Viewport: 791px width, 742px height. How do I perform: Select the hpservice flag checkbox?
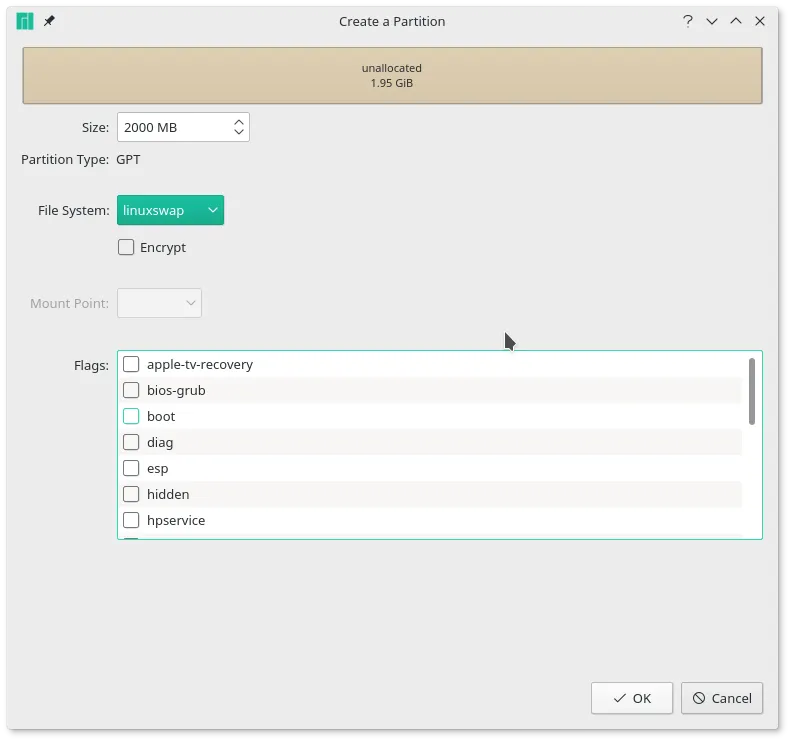pyautogui.click(x=131, y=520)
